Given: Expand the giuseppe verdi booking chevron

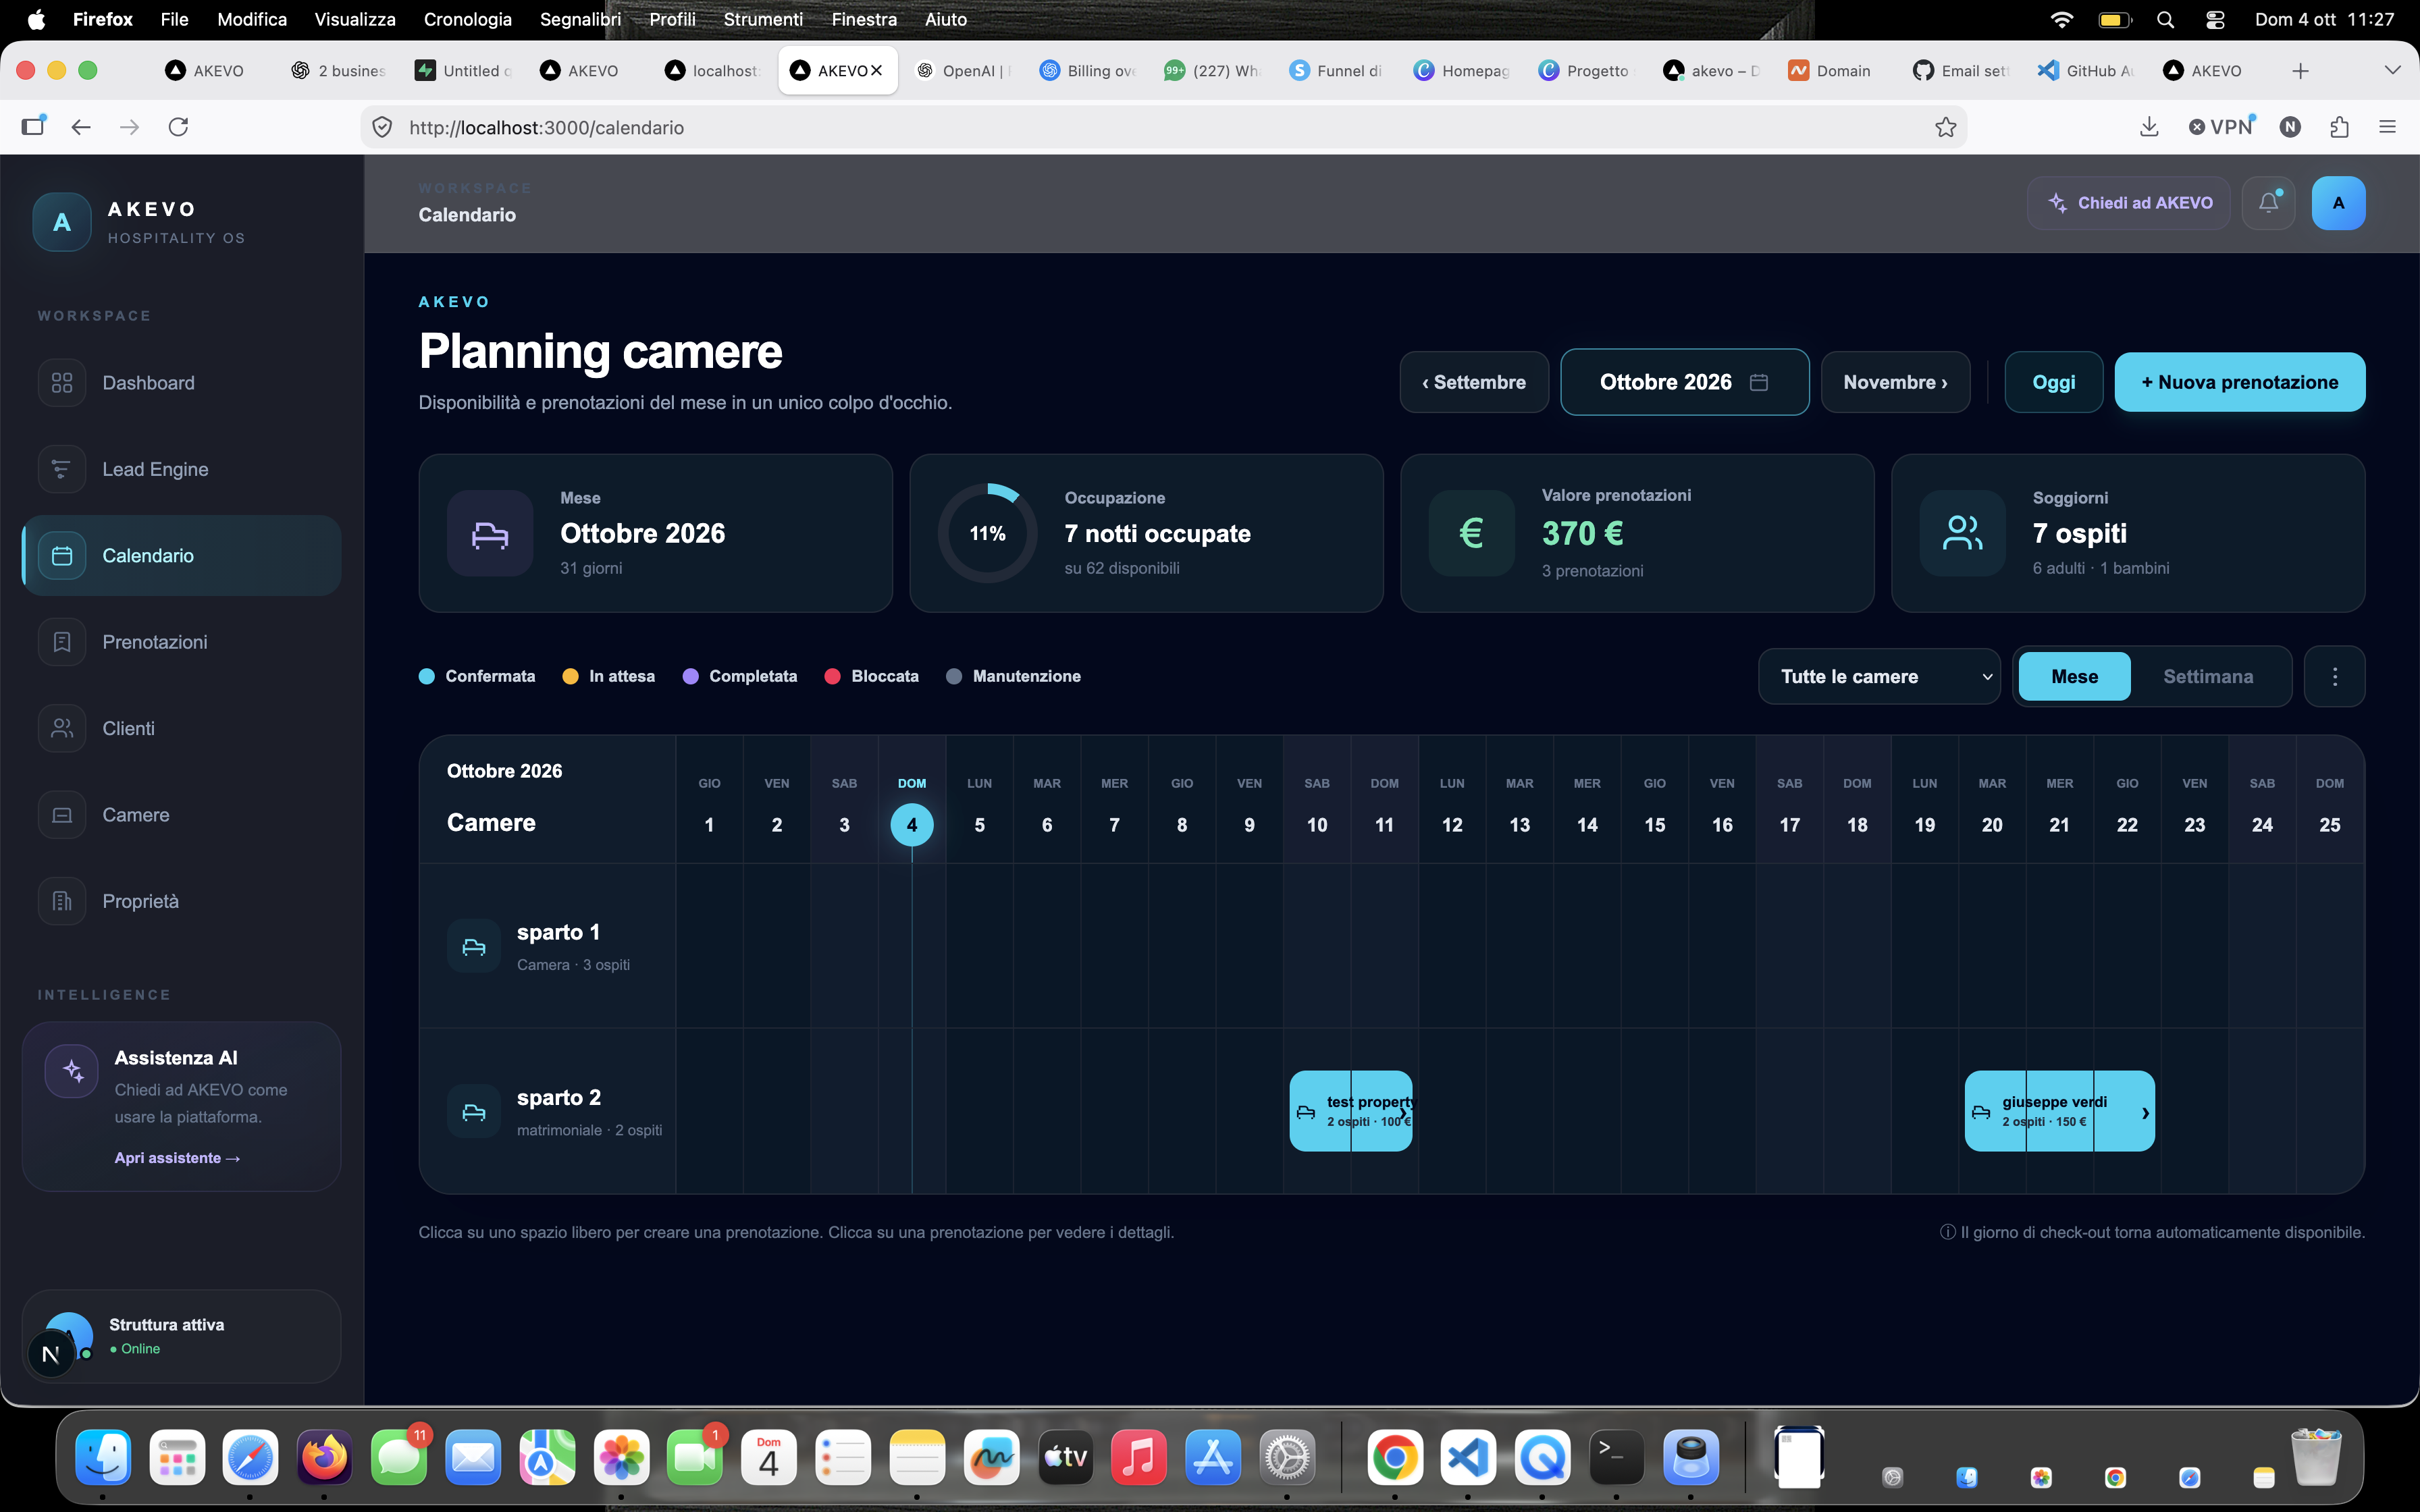Looking at the screenshot, I should click(x=2144, y=1112).
